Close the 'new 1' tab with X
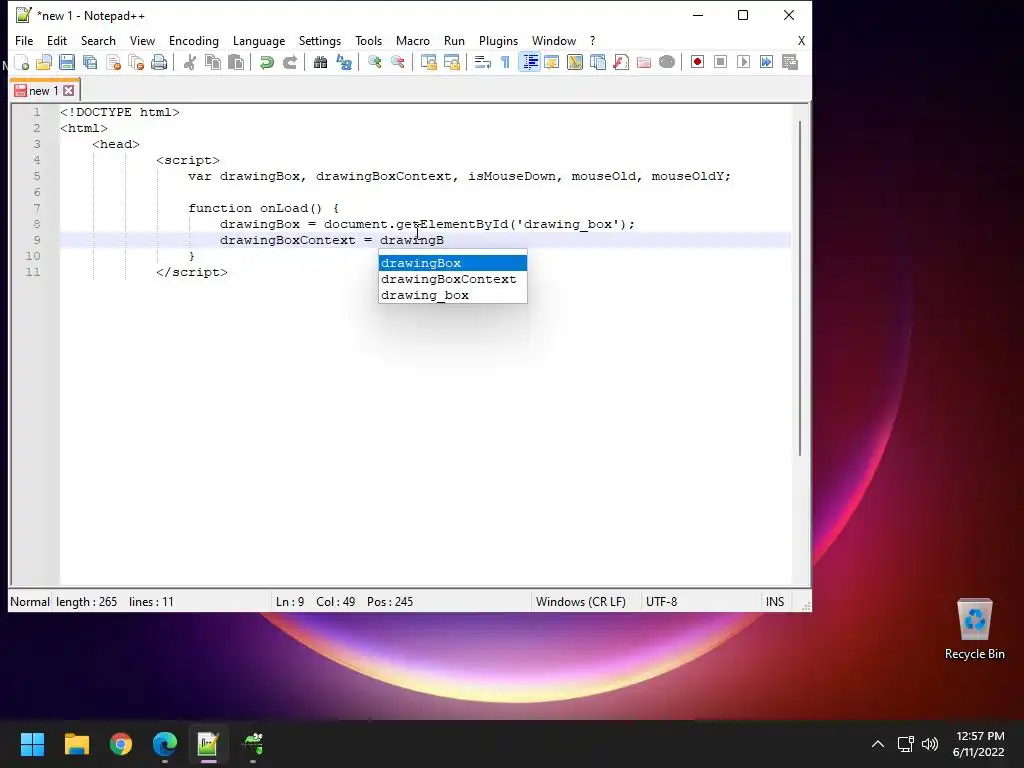1024x768 pixels. pos(69,91)
